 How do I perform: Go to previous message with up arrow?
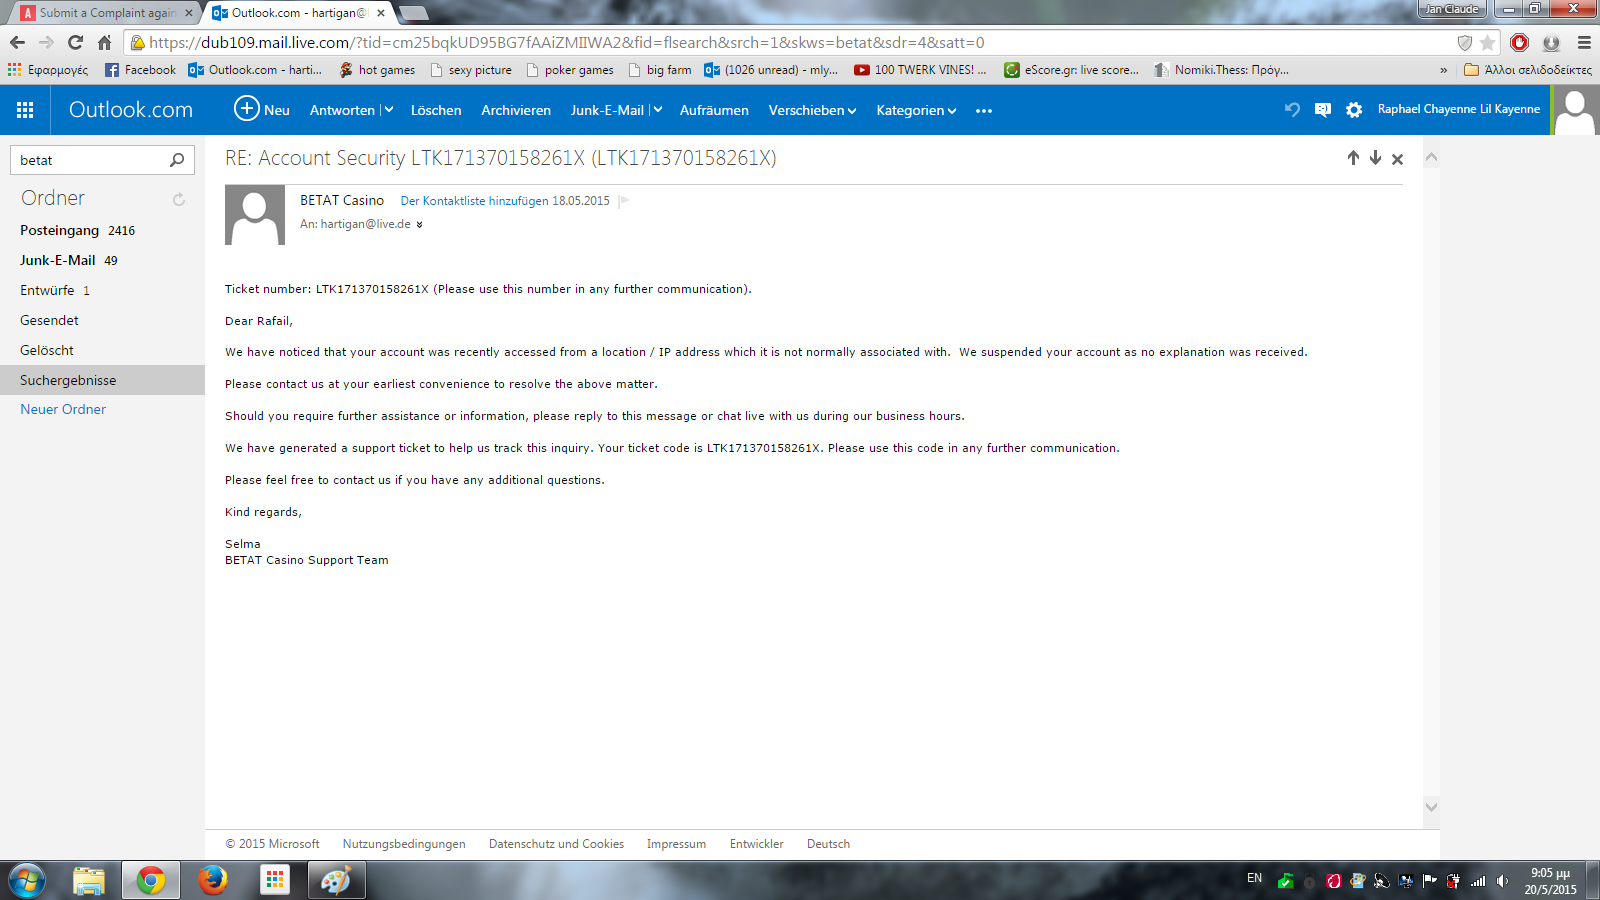1353,158
